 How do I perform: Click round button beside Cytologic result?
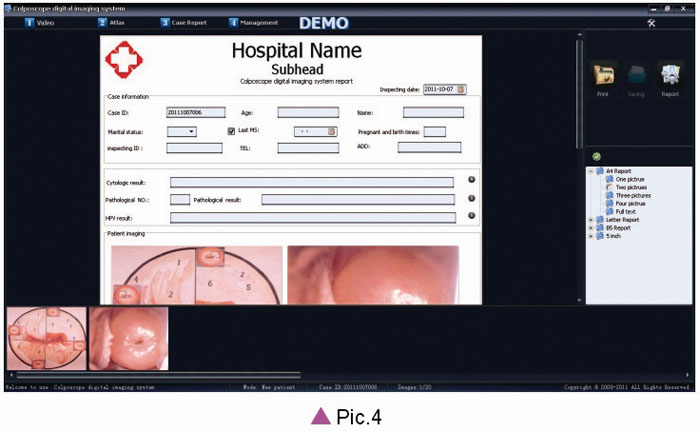pyautogui.click(x=471, y=179)
